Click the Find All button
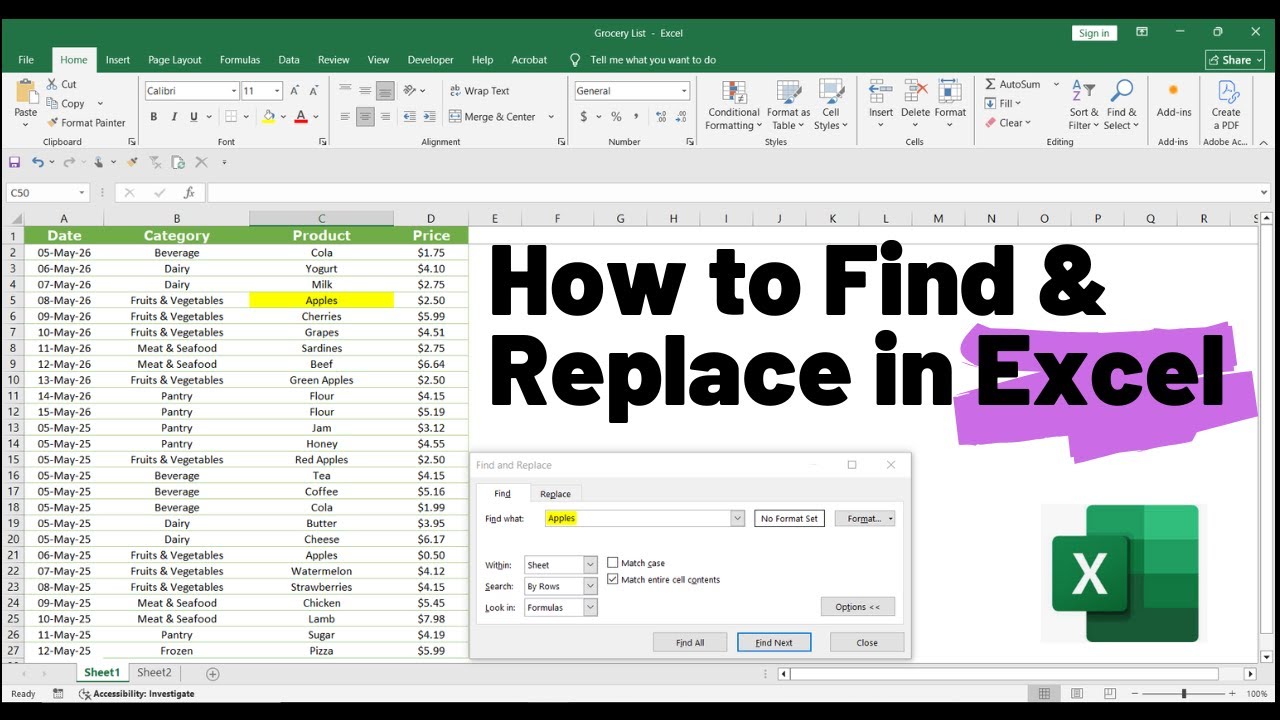Viewport: 1280px width, 720px height. [690, 643]
